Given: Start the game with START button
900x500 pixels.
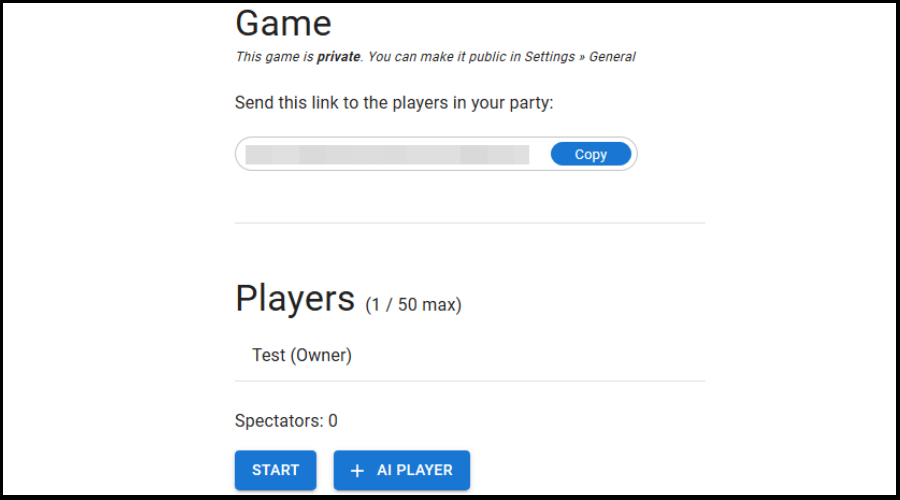Looking at the screenshot, I should tap(275, 470).
